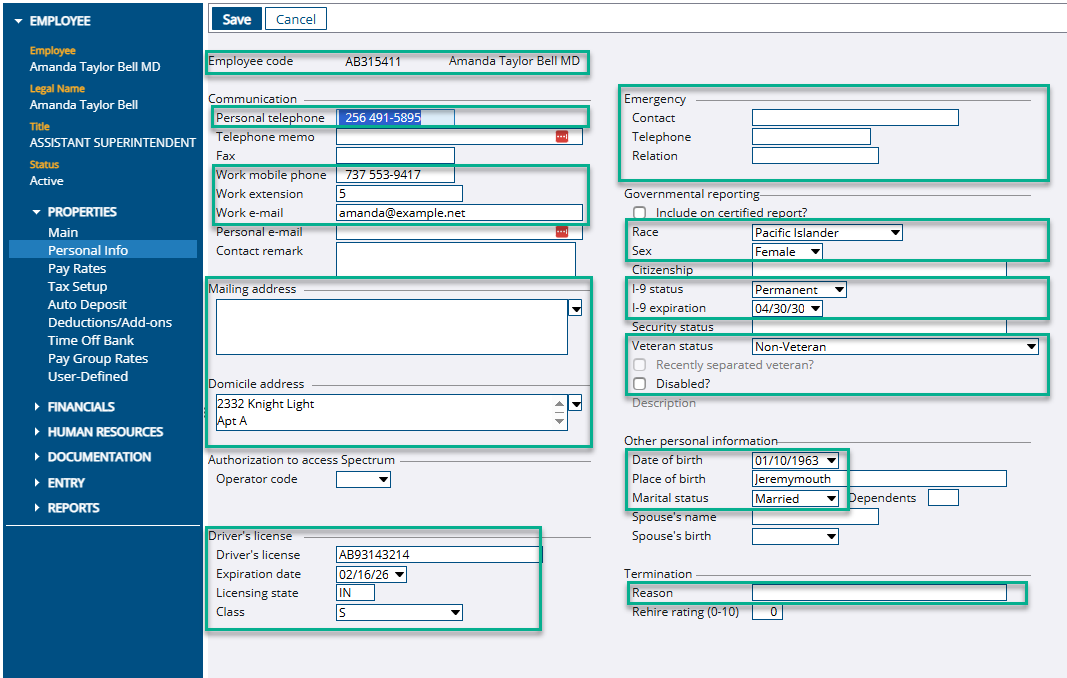
Task: Open the Race dropdown
Action: [896, 233]
